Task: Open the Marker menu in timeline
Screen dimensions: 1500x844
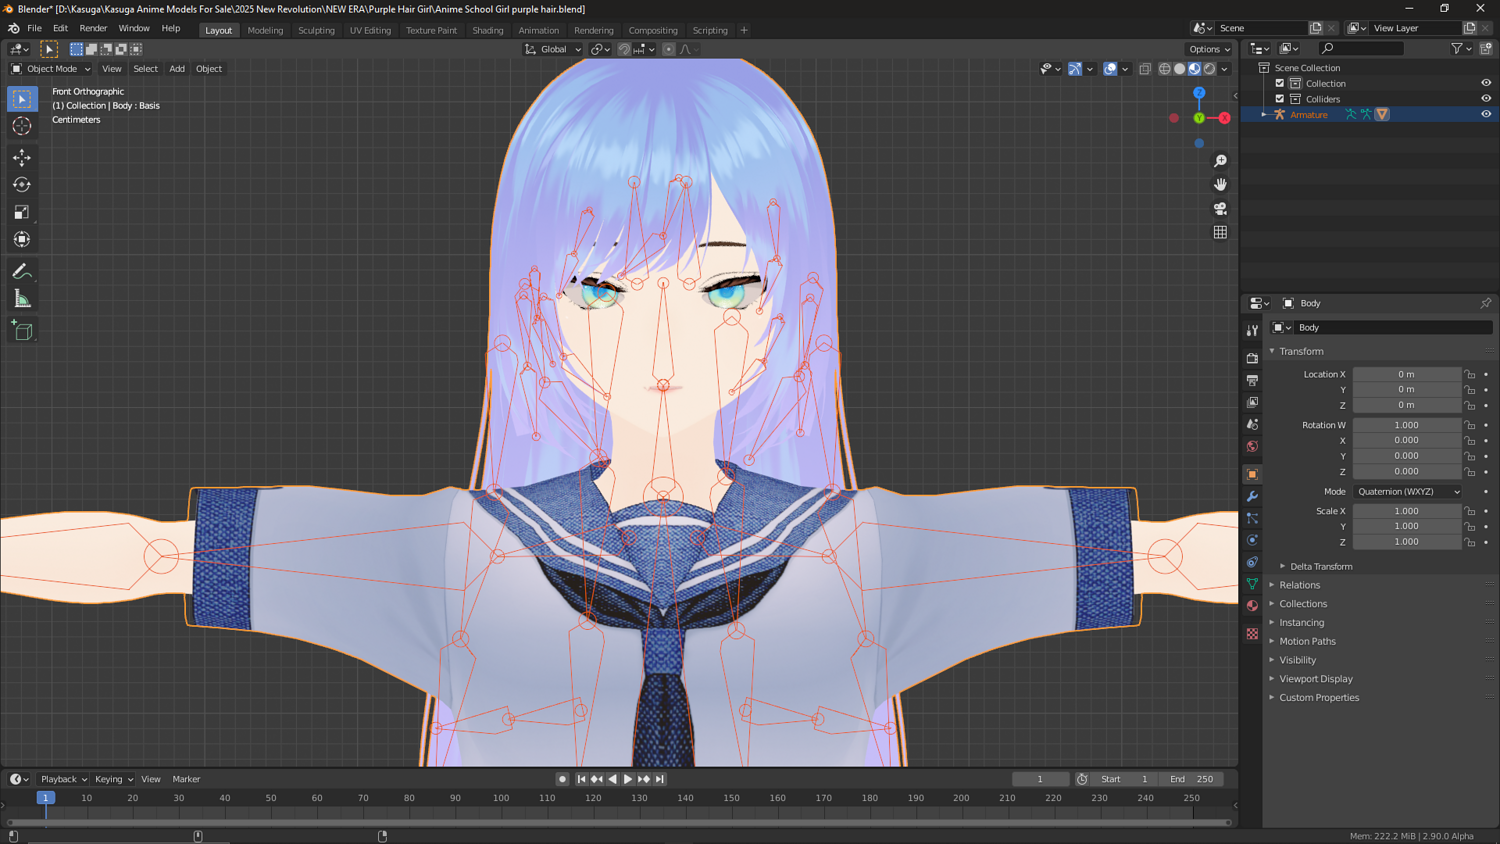Action: pos(186,779)
